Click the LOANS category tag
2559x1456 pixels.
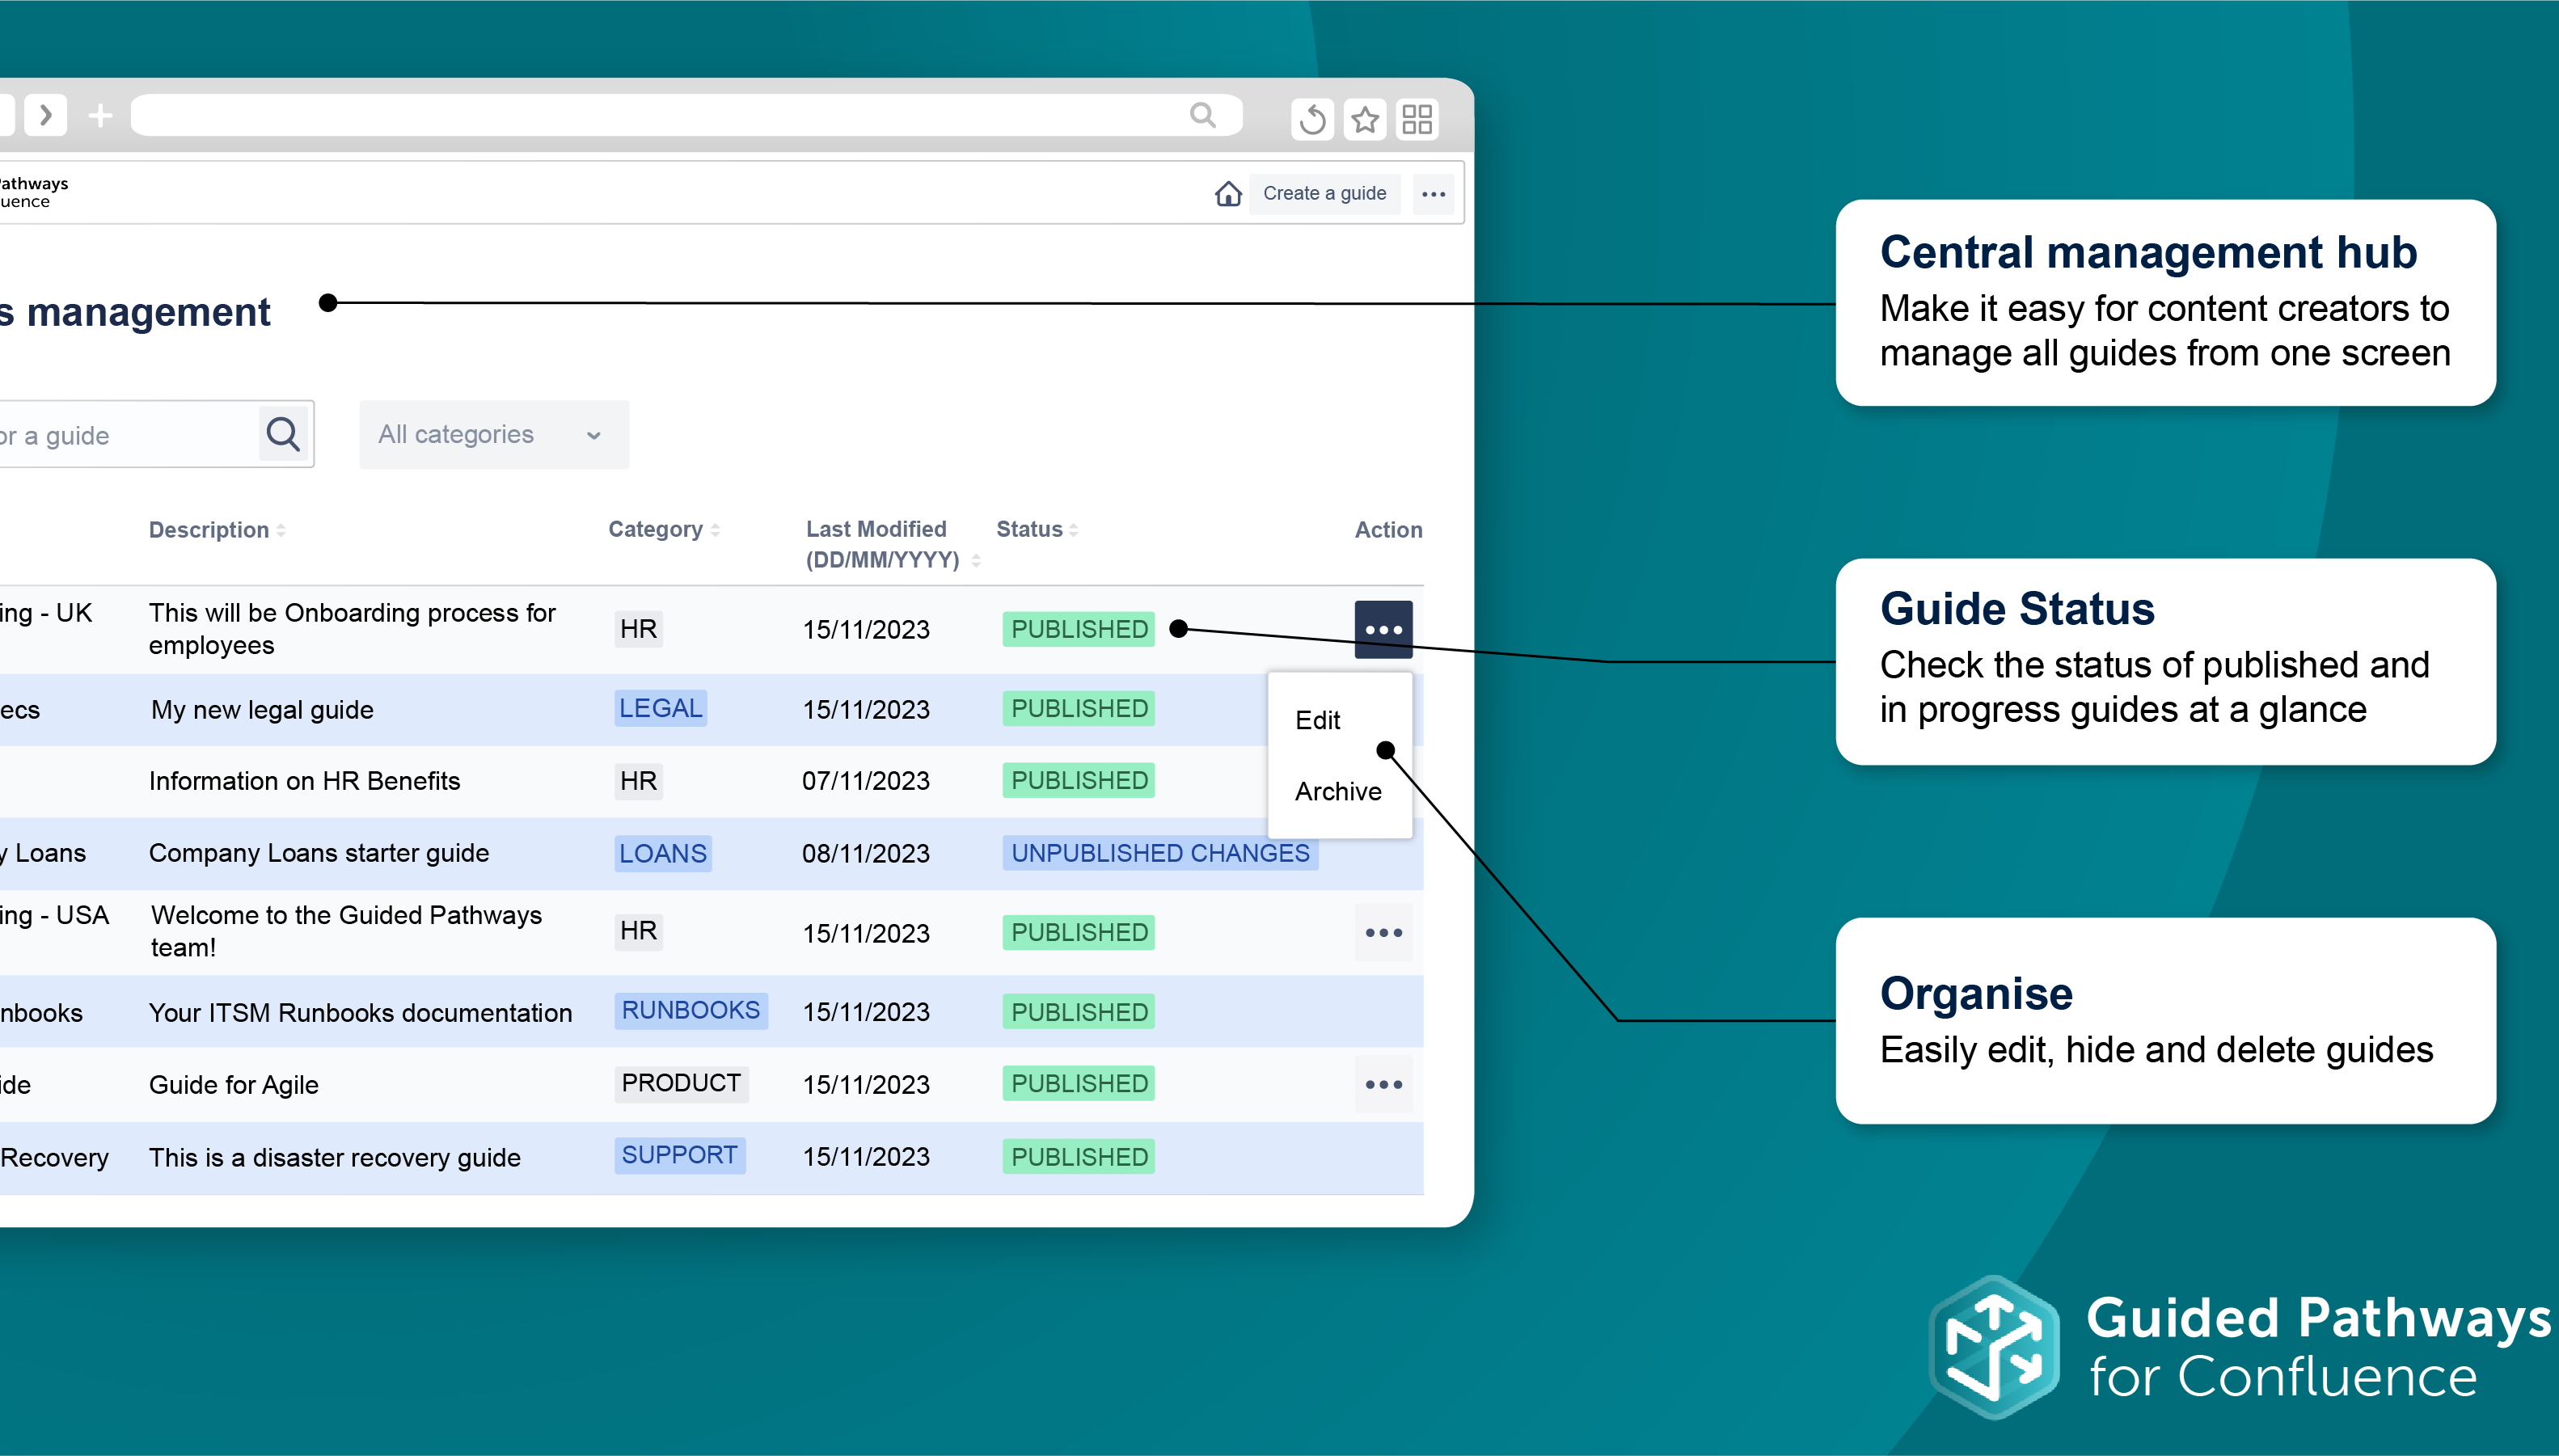click(662, 853)
